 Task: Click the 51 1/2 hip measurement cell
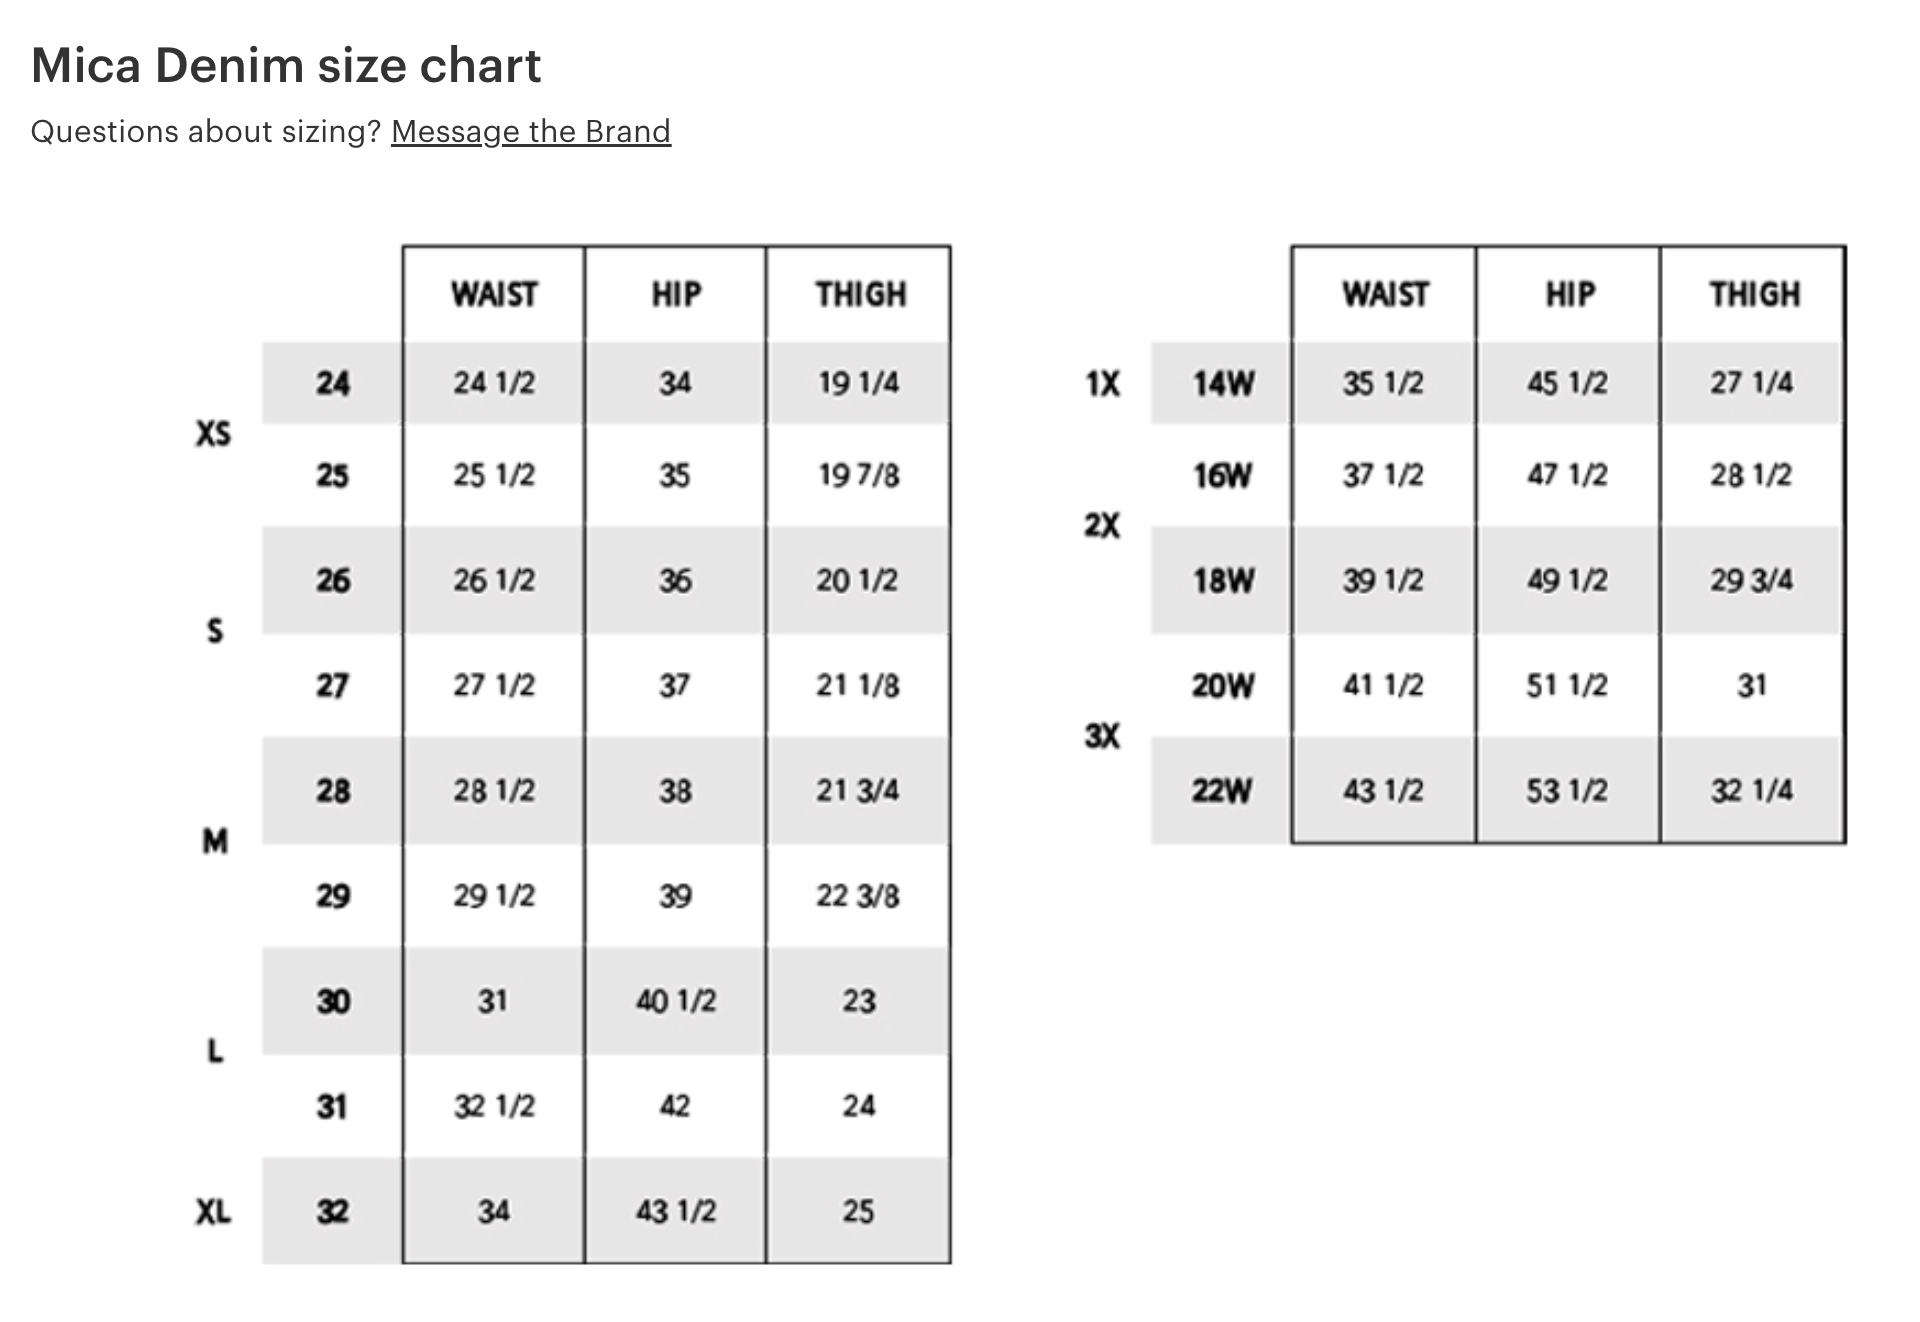pyautogui.click(x=1567, y=686)
